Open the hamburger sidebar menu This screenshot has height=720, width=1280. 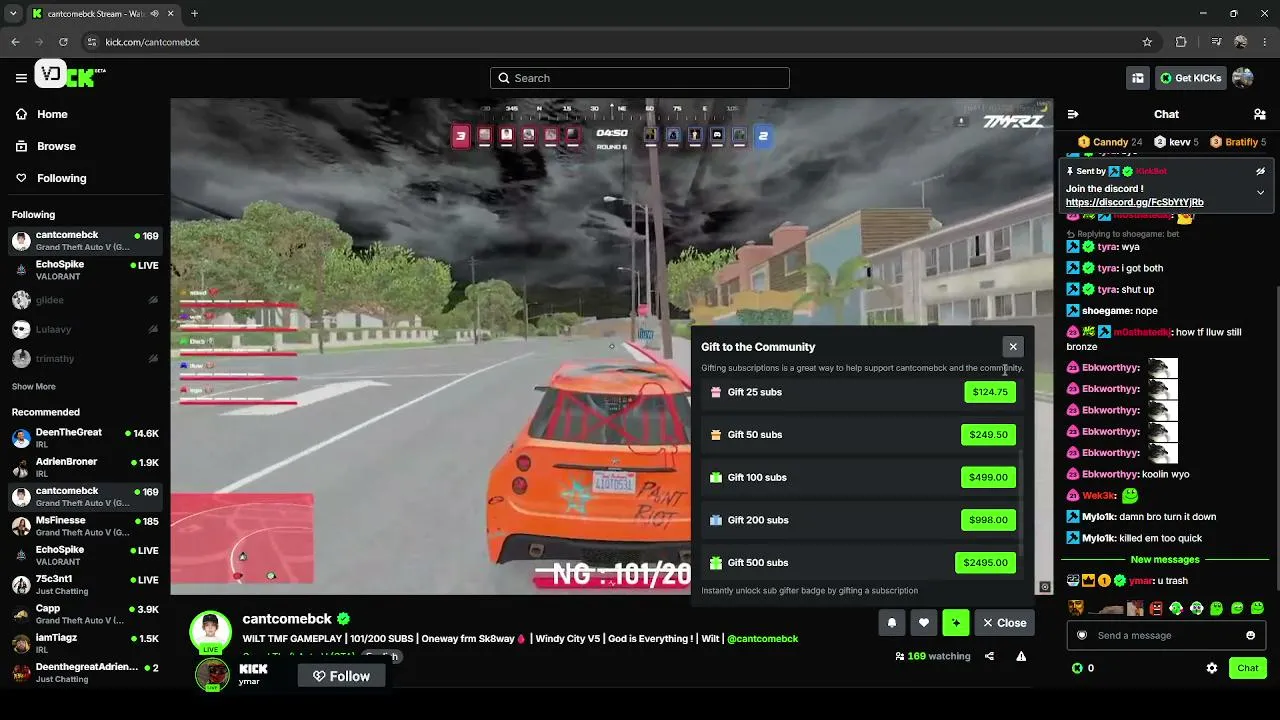(21, 78)
